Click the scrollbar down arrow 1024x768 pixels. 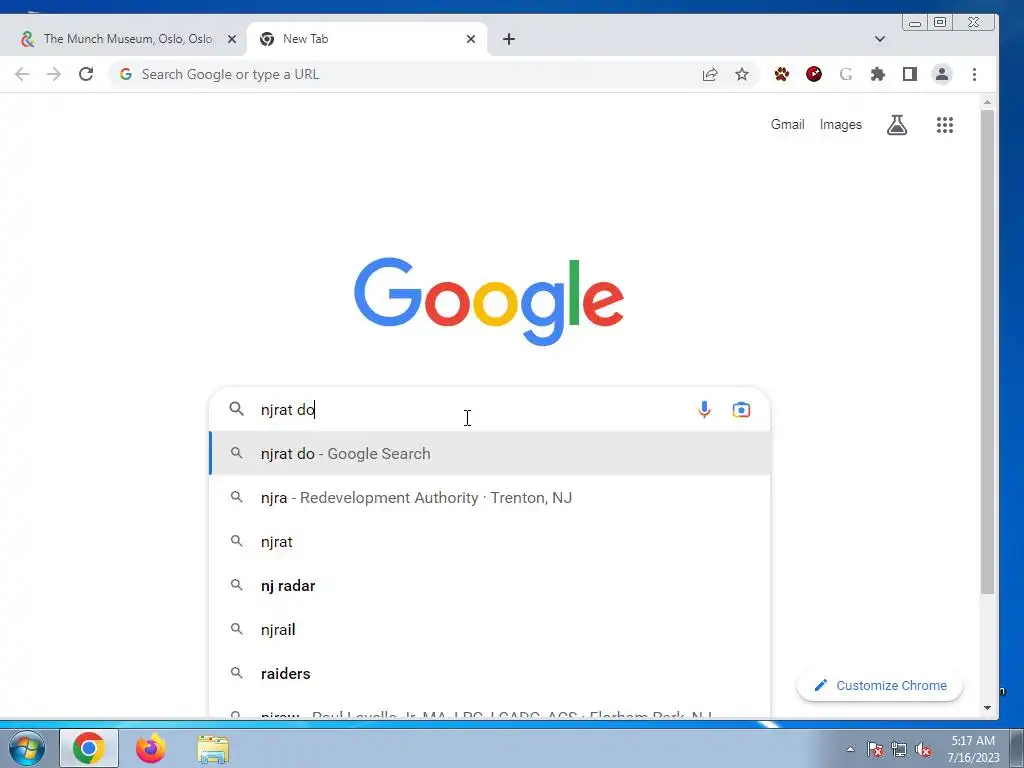(987, 708)
